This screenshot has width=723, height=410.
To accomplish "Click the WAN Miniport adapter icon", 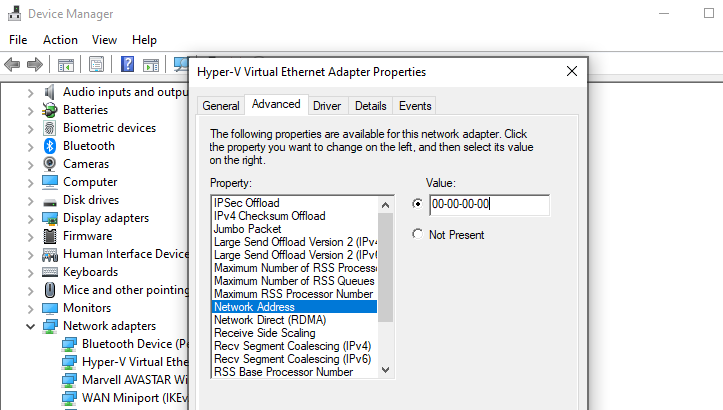I will (69, 398).
